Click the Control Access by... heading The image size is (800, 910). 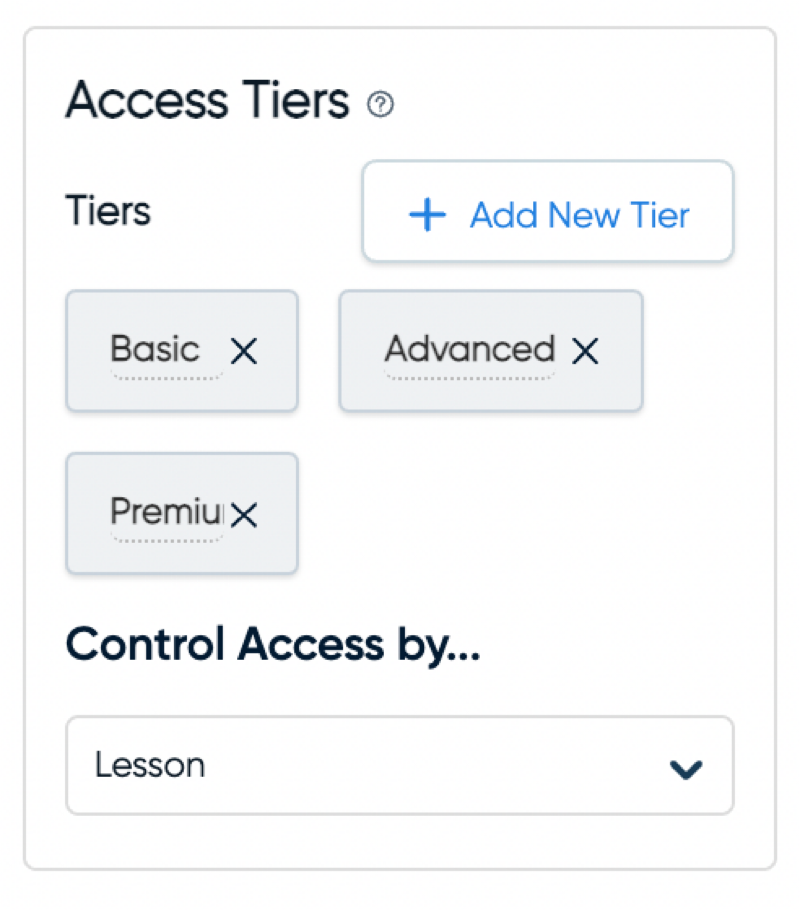click(273, 645)
